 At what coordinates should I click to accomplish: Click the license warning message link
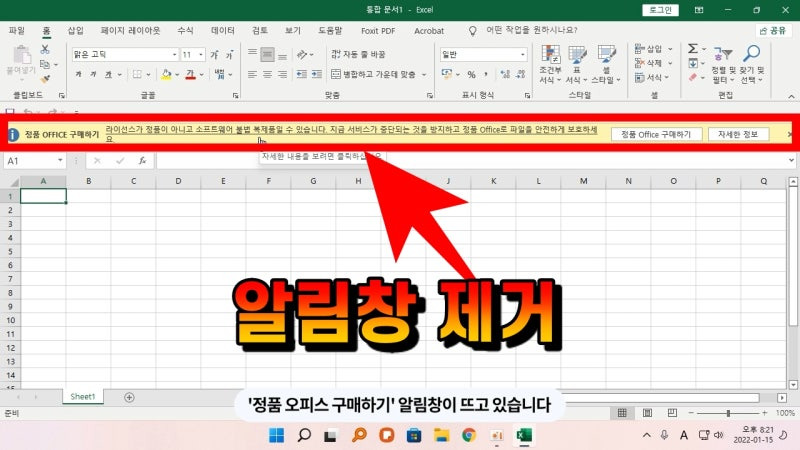point(352,134)
